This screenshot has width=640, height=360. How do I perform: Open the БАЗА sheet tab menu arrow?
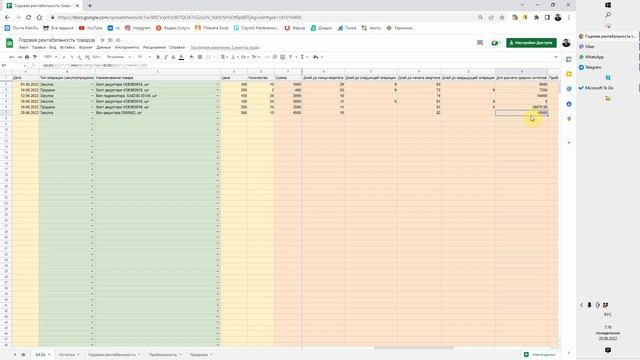49,355
